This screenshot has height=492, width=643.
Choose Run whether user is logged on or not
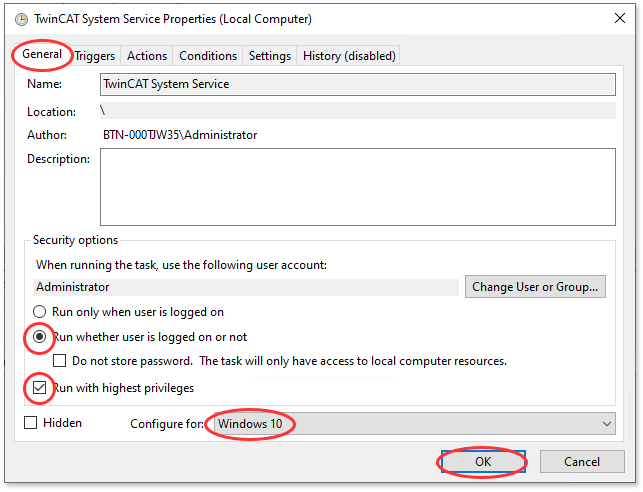point(41,337)
